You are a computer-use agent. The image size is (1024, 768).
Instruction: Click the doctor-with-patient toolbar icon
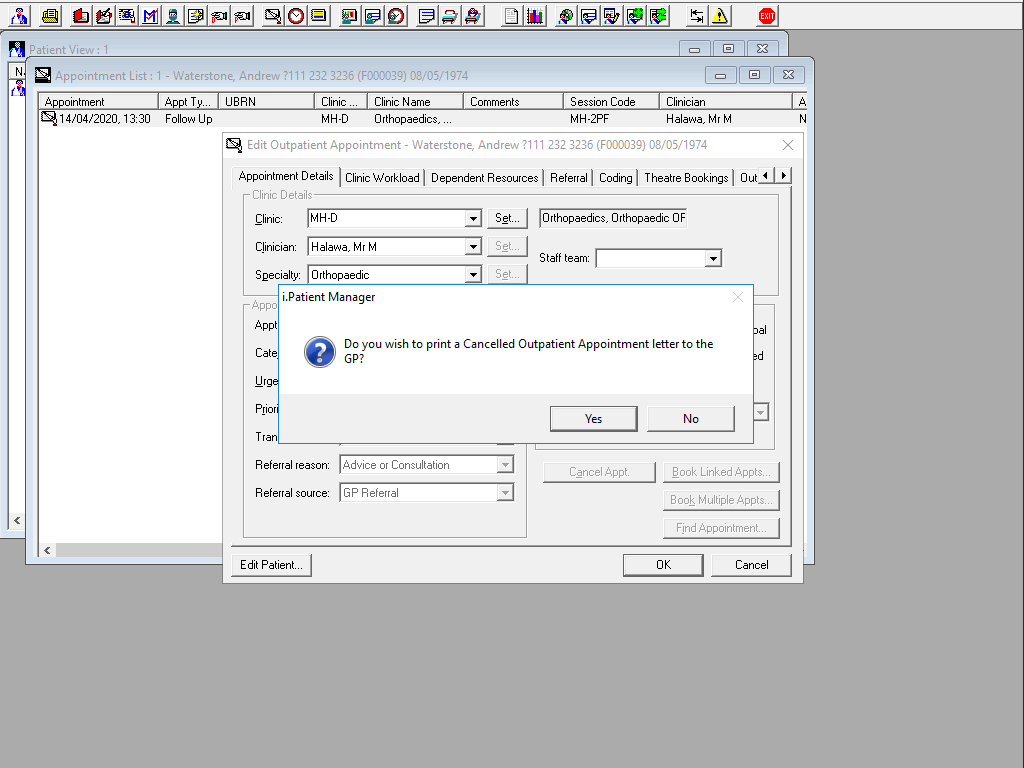20,16
